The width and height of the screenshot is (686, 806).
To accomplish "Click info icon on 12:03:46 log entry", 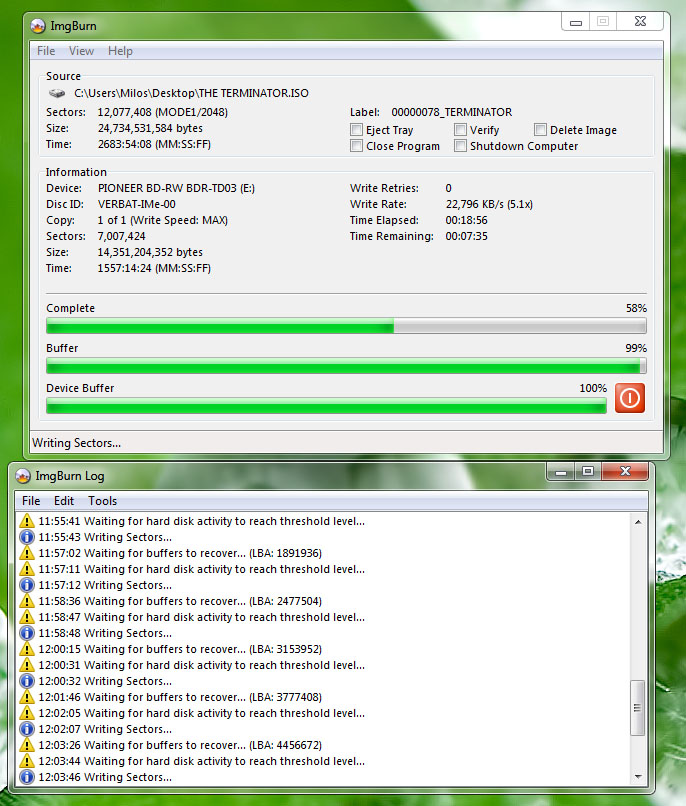I will (x=27, y=777).
